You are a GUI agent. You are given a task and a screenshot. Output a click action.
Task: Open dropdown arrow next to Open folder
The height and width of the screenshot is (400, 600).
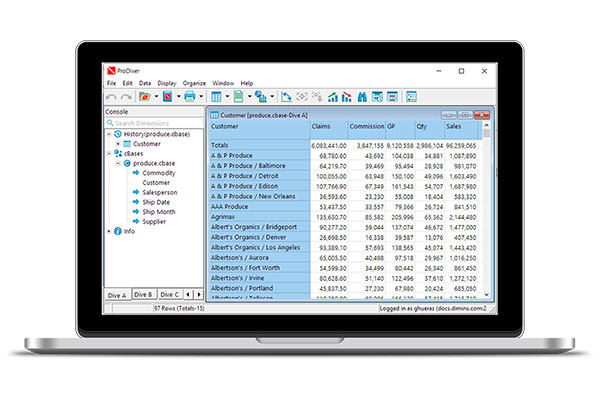[x=156, y=96]
